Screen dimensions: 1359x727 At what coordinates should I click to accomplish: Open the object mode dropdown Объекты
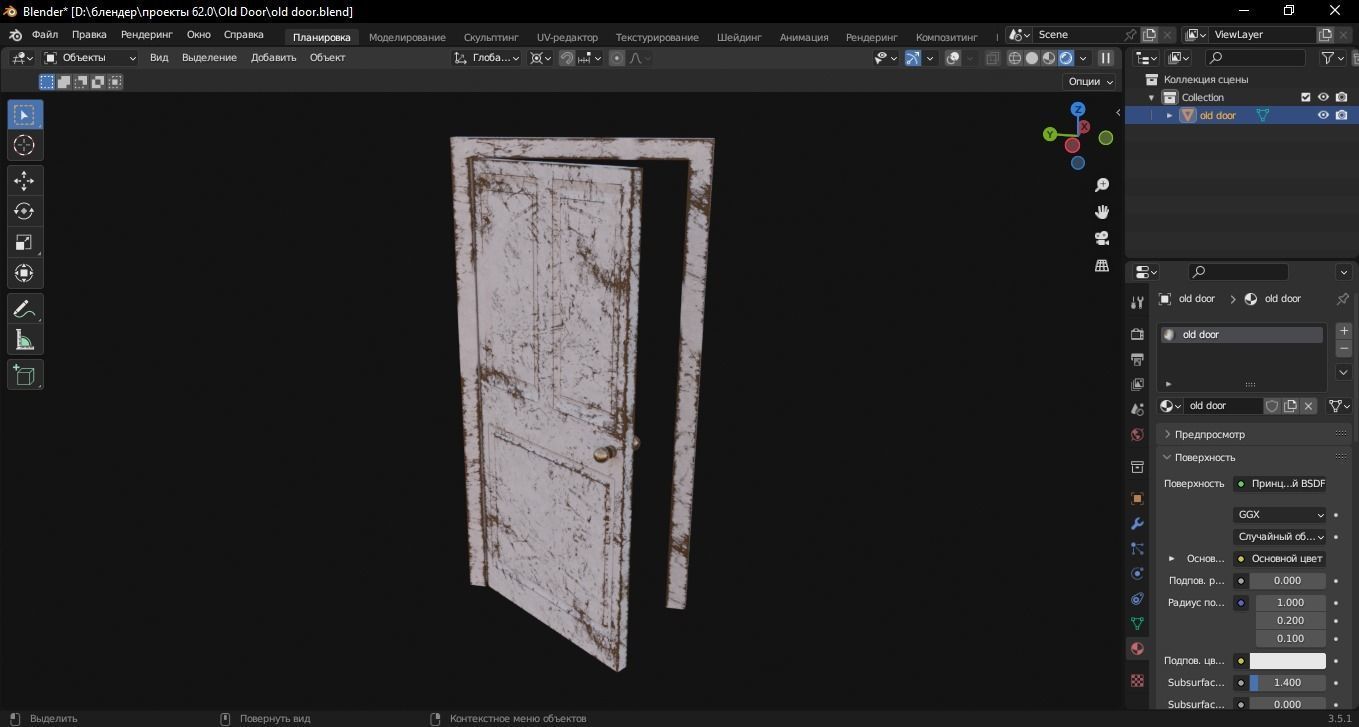click(90, 58)
